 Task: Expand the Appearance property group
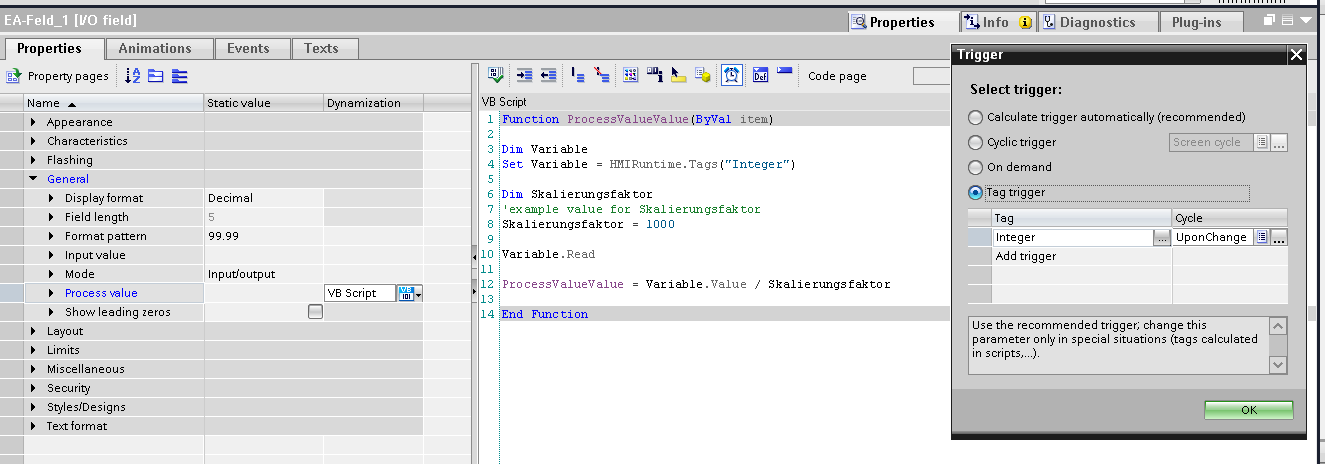[x=33, y=122]
